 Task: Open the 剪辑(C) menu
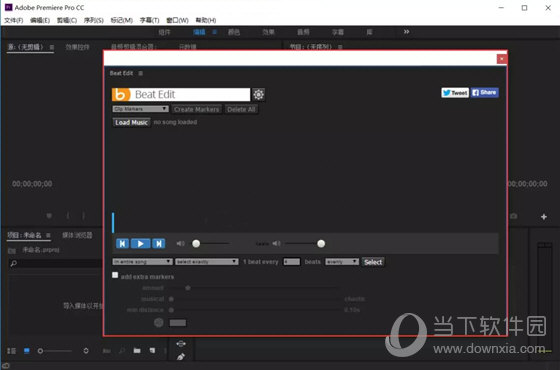67,20
